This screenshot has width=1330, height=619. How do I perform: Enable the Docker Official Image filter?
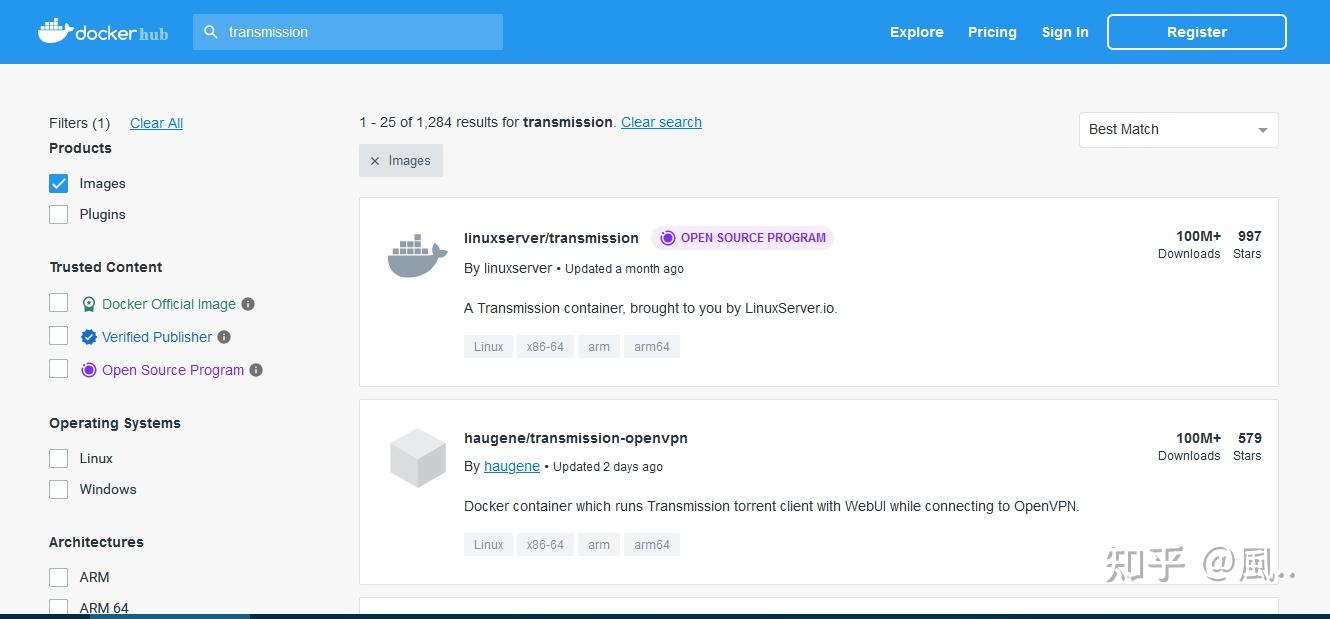(x=58, y=302)
